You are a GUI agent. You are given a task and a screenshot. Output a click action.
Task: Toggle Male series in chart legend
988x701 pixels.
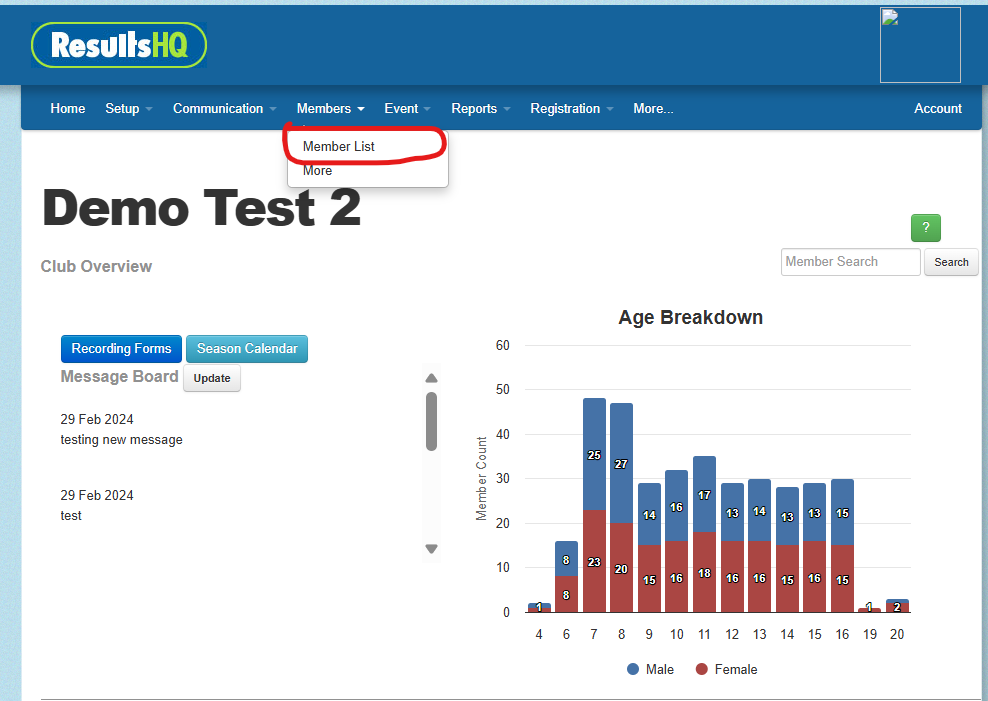(650, 669)
